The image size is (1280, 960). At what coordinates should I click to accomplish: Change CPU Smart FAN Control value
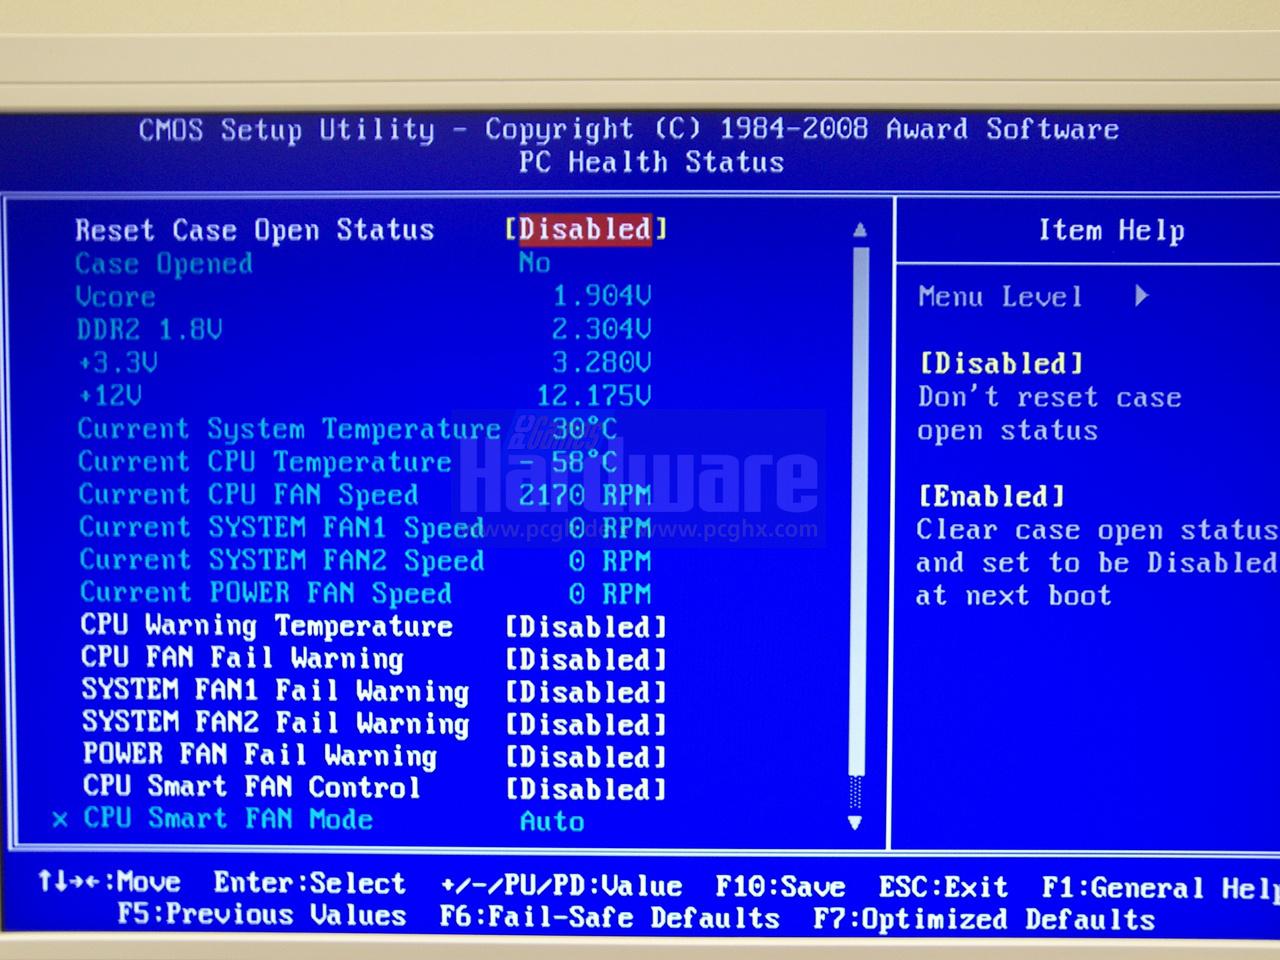pyautogui.click(x=586, y=789)
